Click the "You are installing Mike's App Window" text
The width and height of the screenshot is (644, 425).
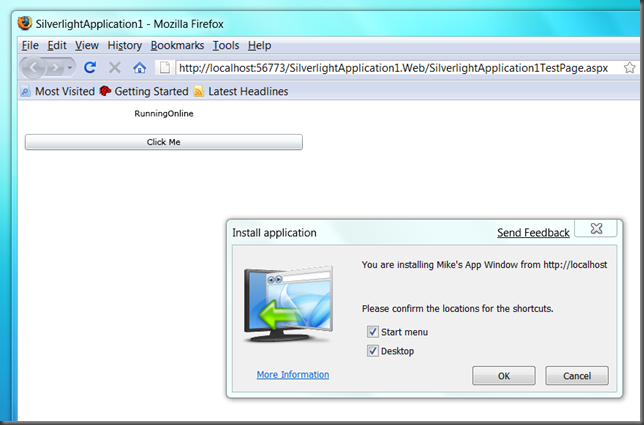484,265
